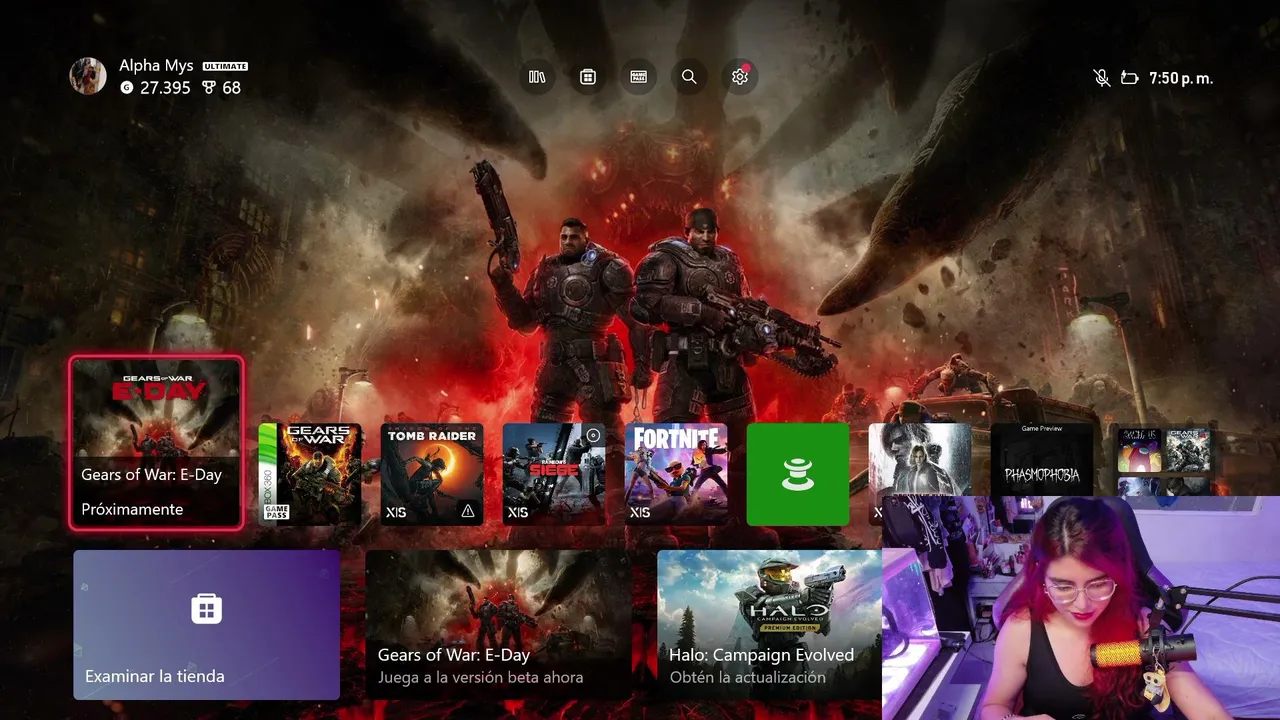Open the Game Pass icon in top bar
Image resolution: width=1280 pixels, height=720 pixels.
[x=638, y=77]
